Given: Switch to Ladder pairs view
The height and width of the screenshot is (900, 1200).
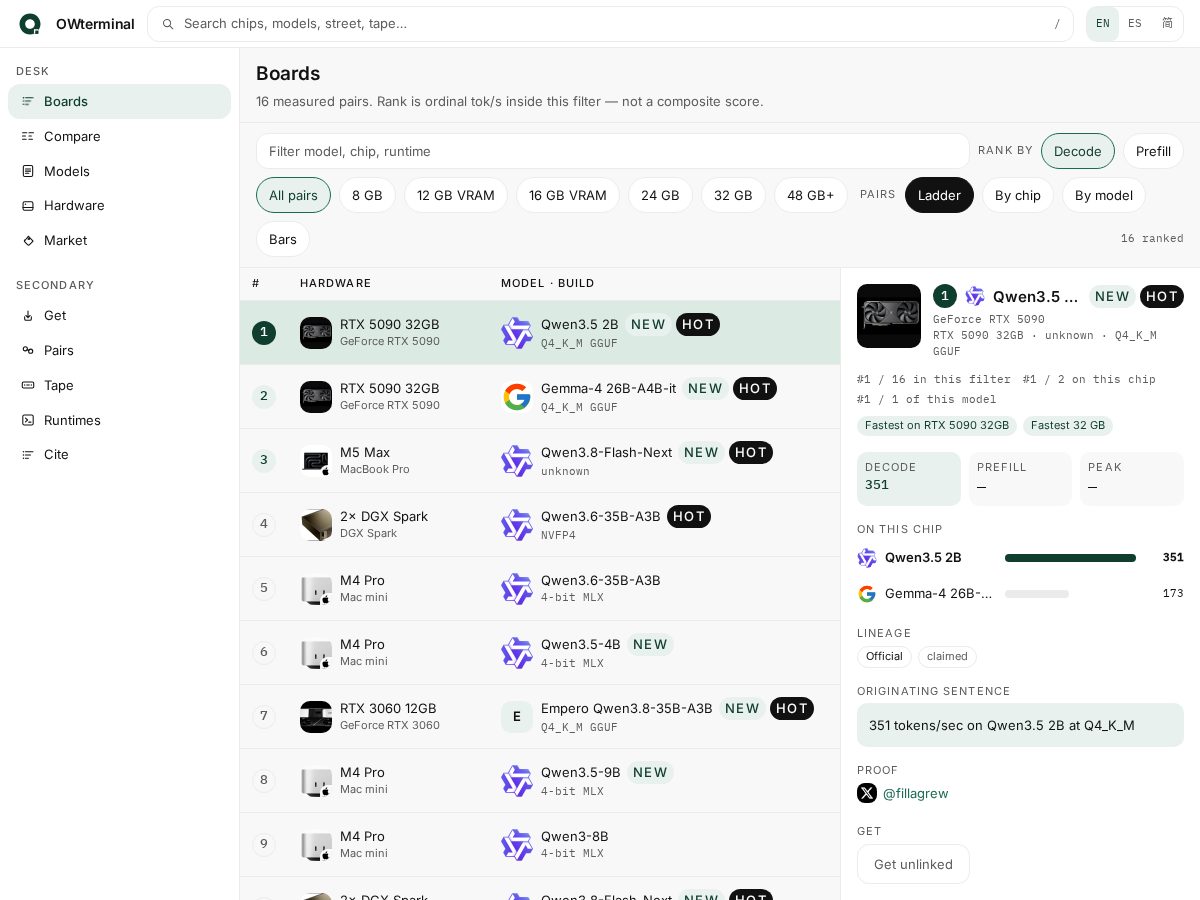Looking at the screenshot, I should click(939, 195).
